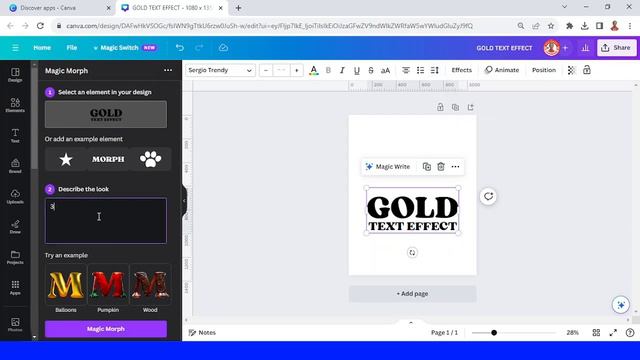Select the GOLD element preview
Image resolution: width=640 pixels, height=360 pixels.
106,114
